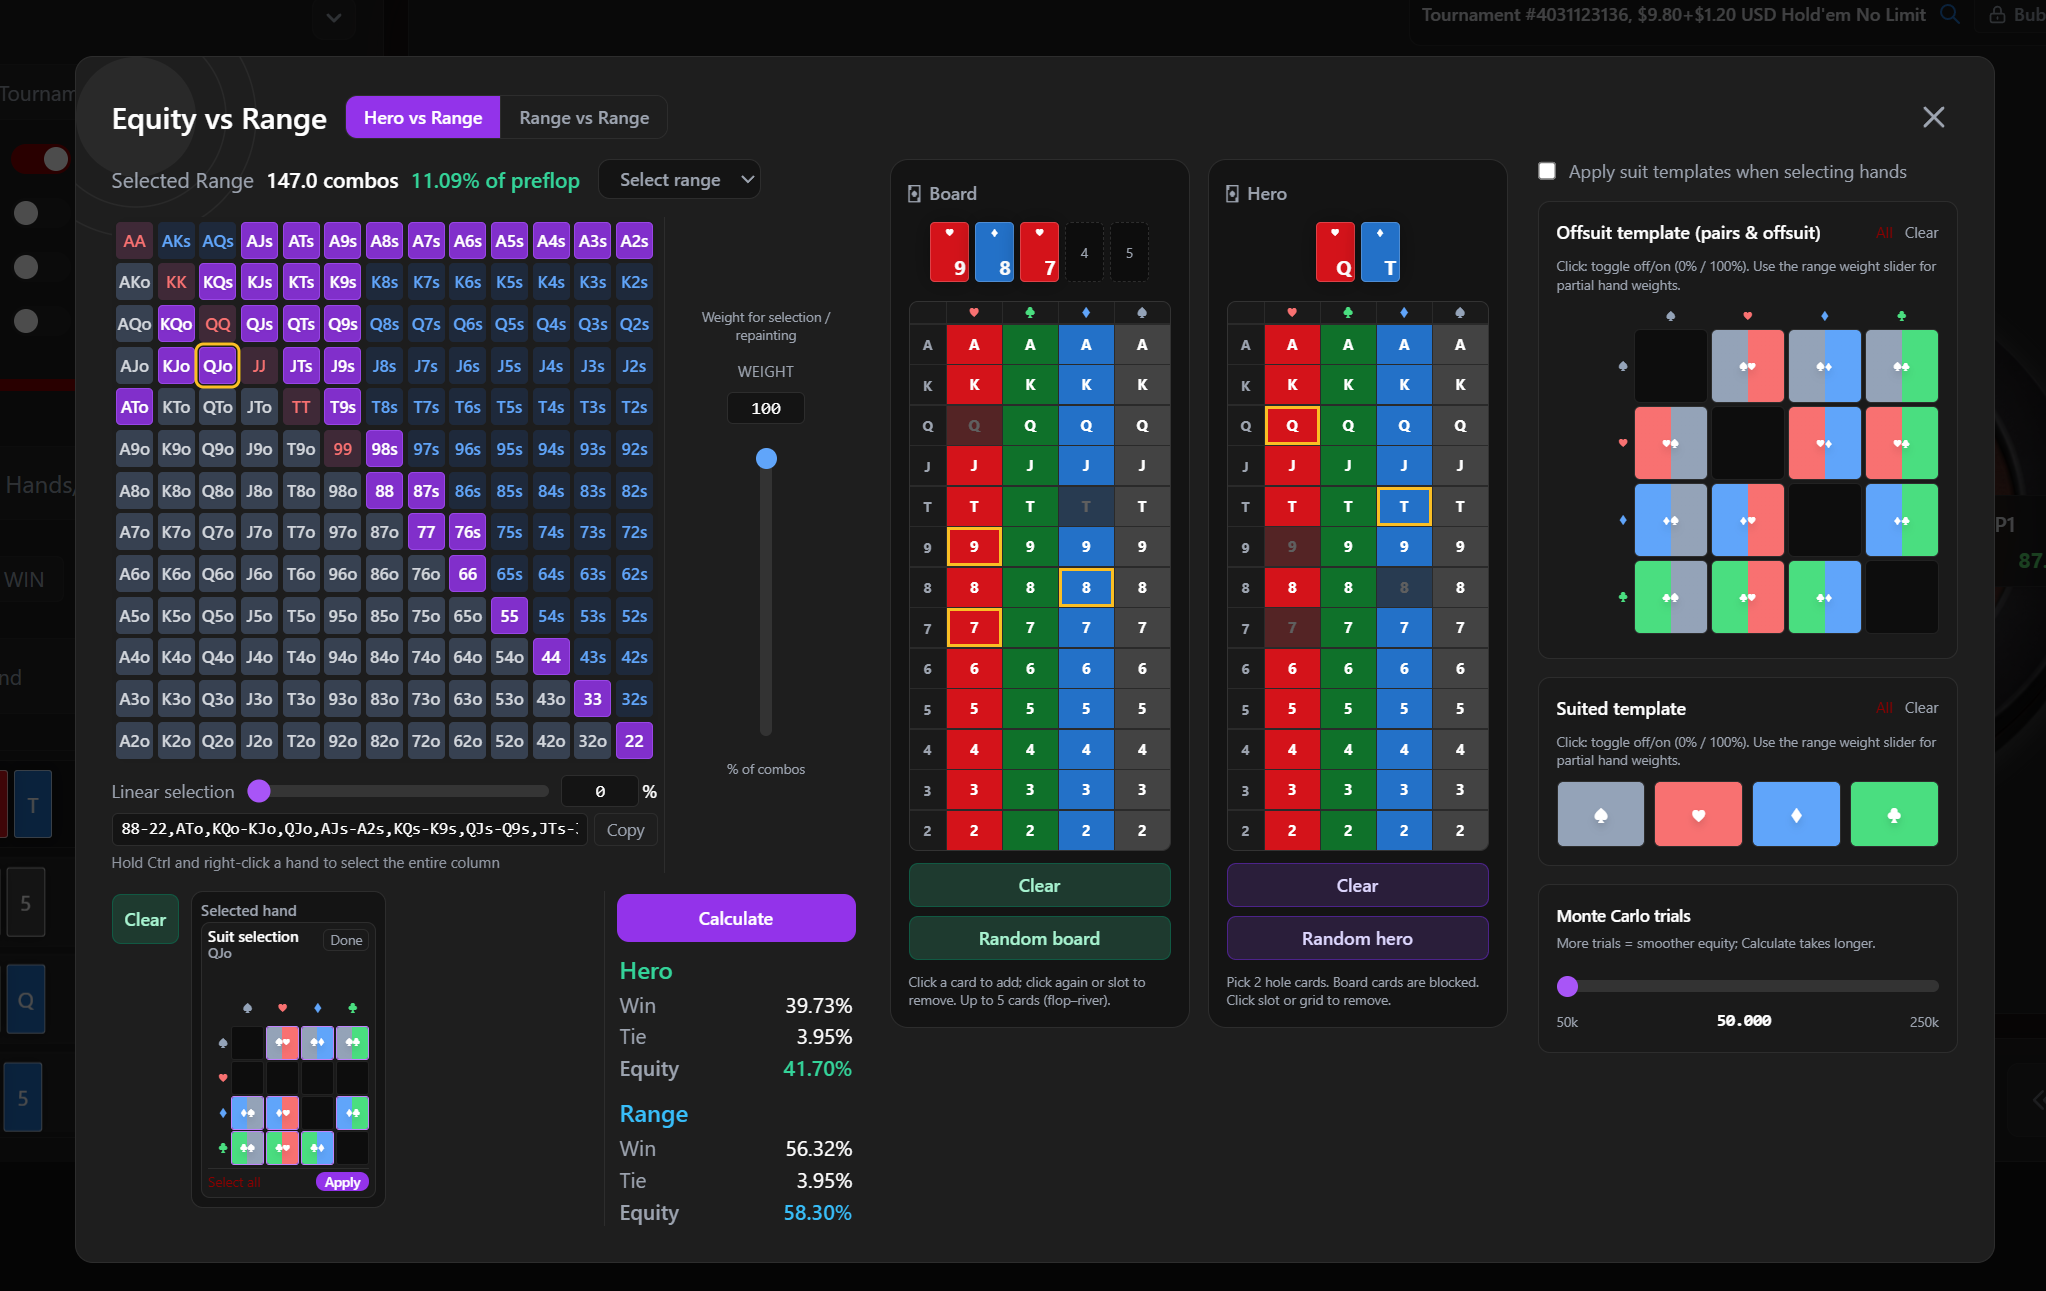Clear the Board cards
Screen dimensions: 2046x1291
tap(1039, 885)
